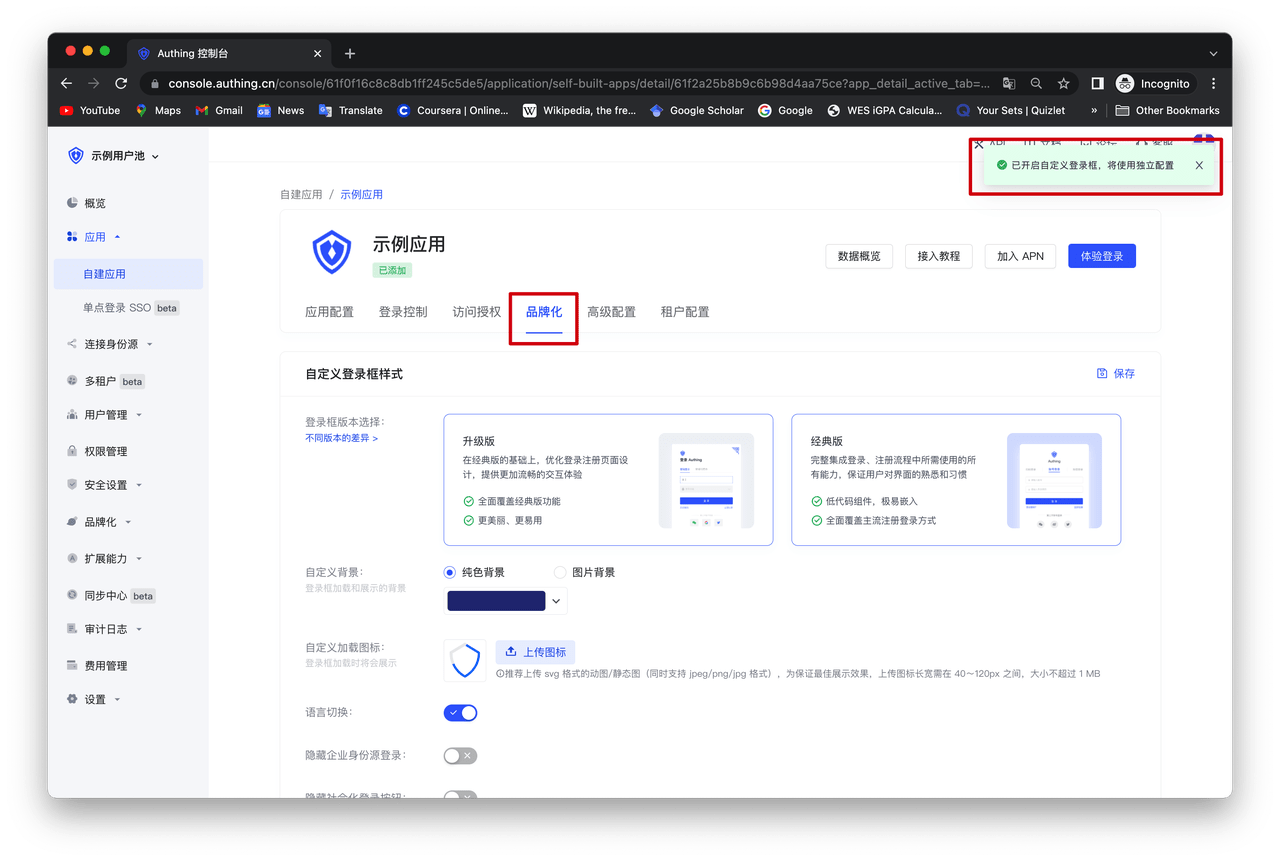Select the 图片背景 radio option

click(x=560, y=573)
